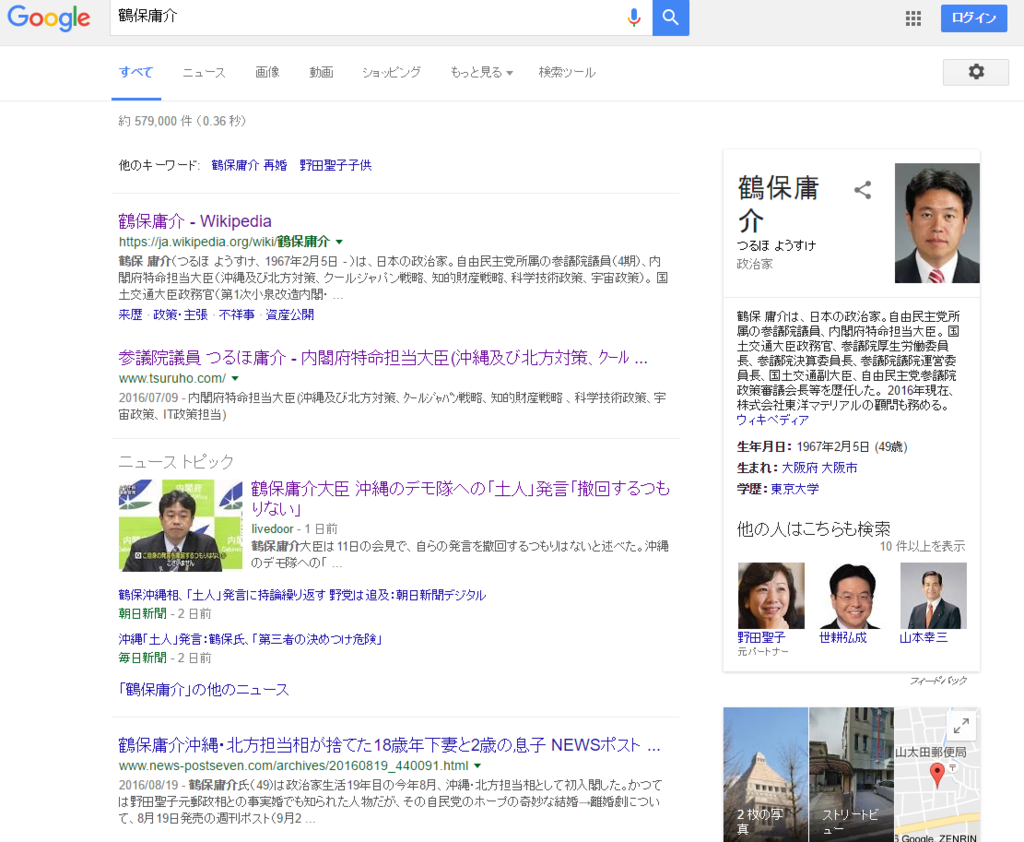Open the 資産公開 sitelink

(x=289, y=315)
